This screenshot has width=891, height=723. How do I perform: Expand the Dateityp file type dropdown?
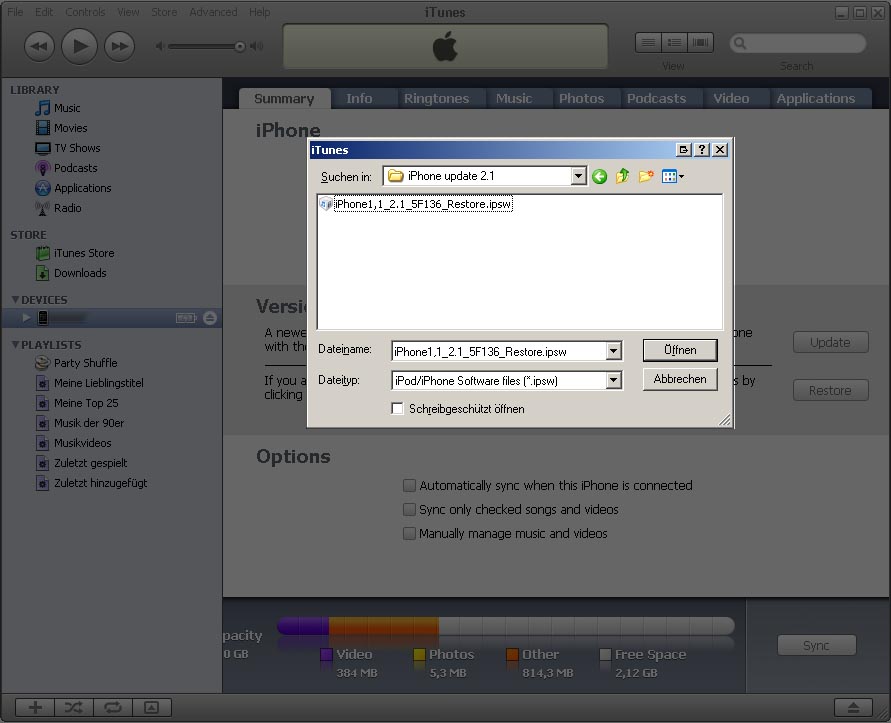click(x=614, y=380)
